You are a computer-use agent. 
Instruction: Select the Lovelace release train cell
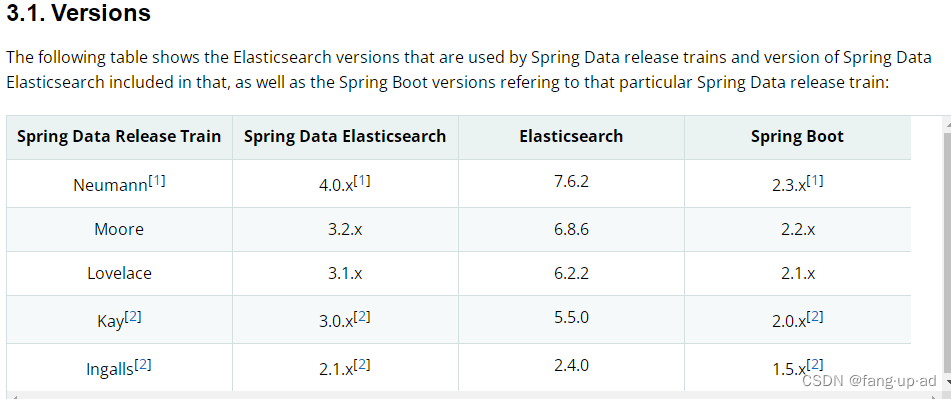119,273
